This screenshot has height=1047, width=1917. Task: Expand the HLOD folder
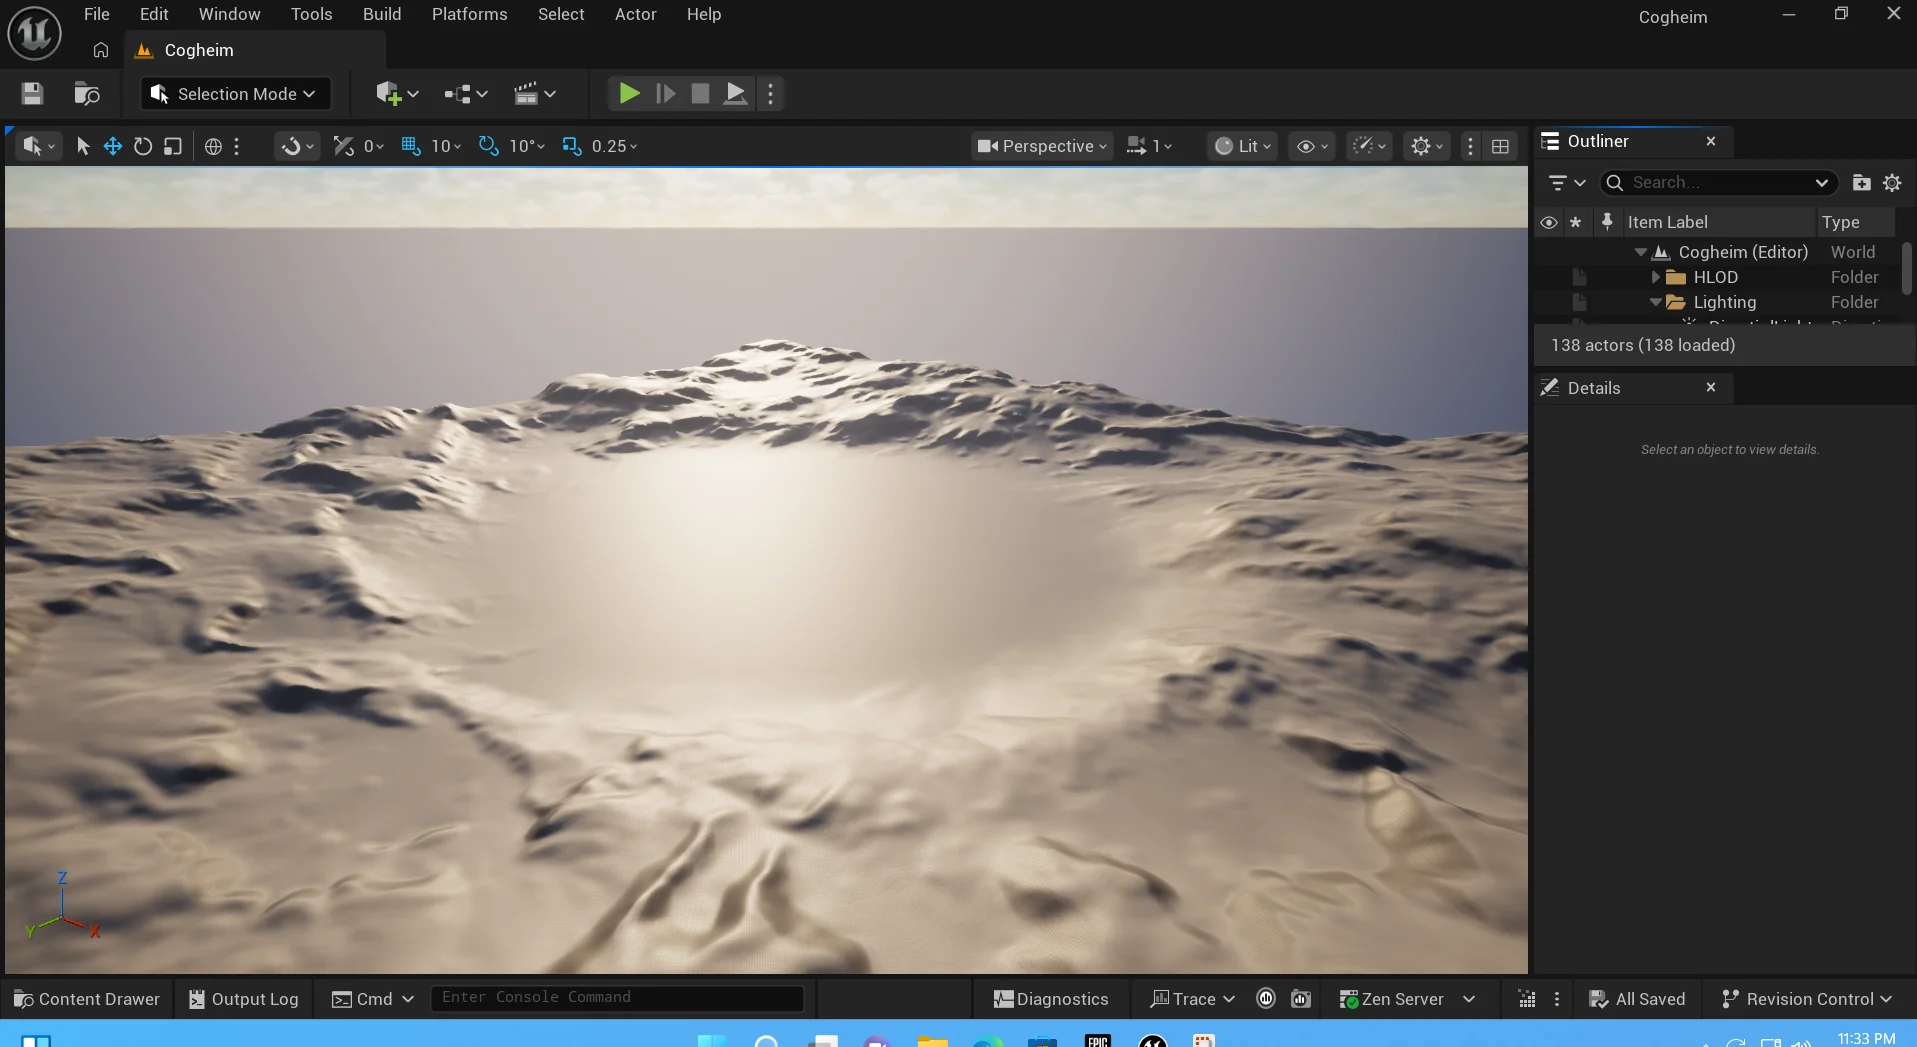coord(1656,277)
